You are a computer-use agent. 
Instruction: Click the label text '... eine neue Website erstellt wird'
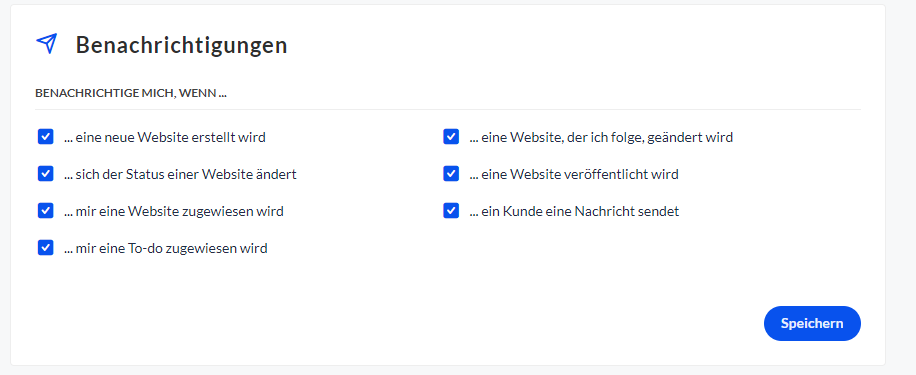[x=165, y=138]
